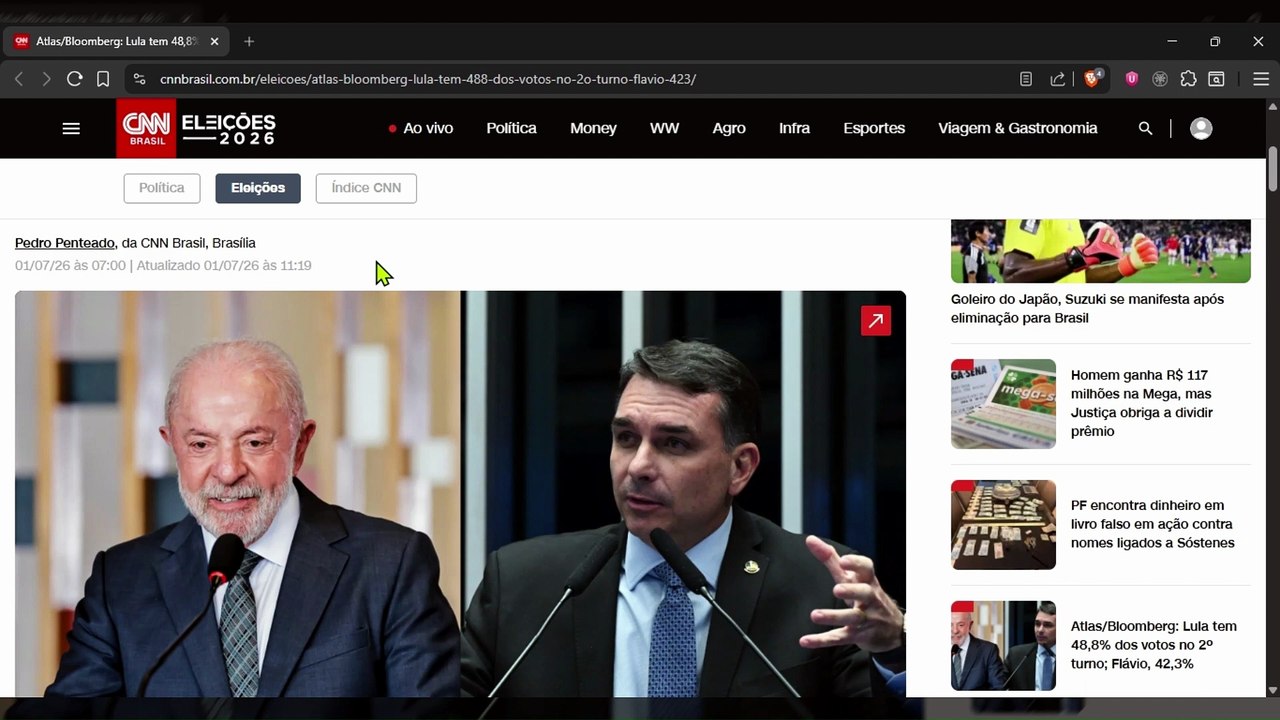Open the fake book money thumbnail
This screenshot has width=1280, height=720.
[x=1003, y=525]
